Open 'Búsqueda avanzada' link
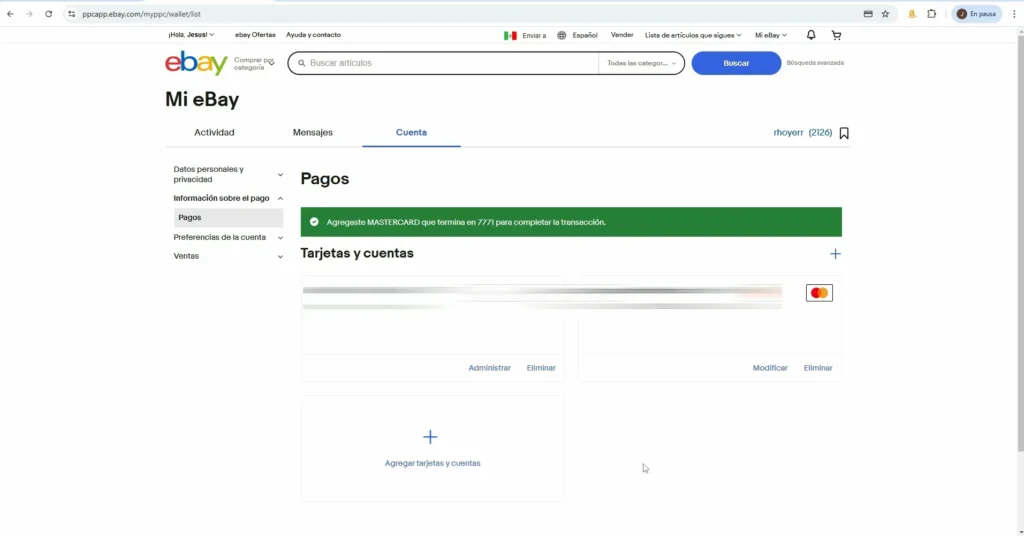 [815, 63]
